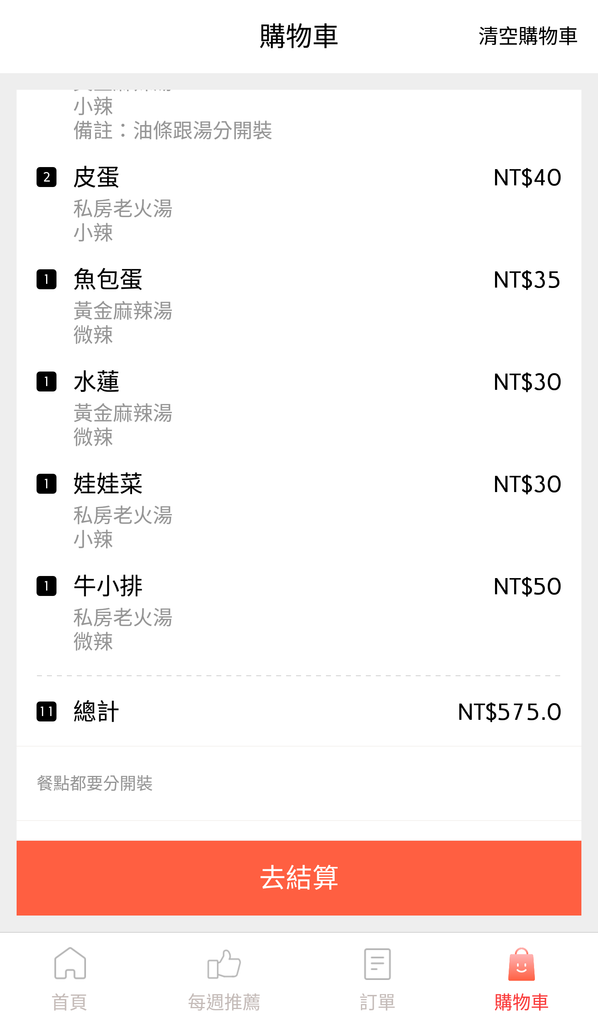Viewport: 598px width, 1024px height.
Task: Edit the 餐點都要分開裝 note field
Action: coord(299,783)
